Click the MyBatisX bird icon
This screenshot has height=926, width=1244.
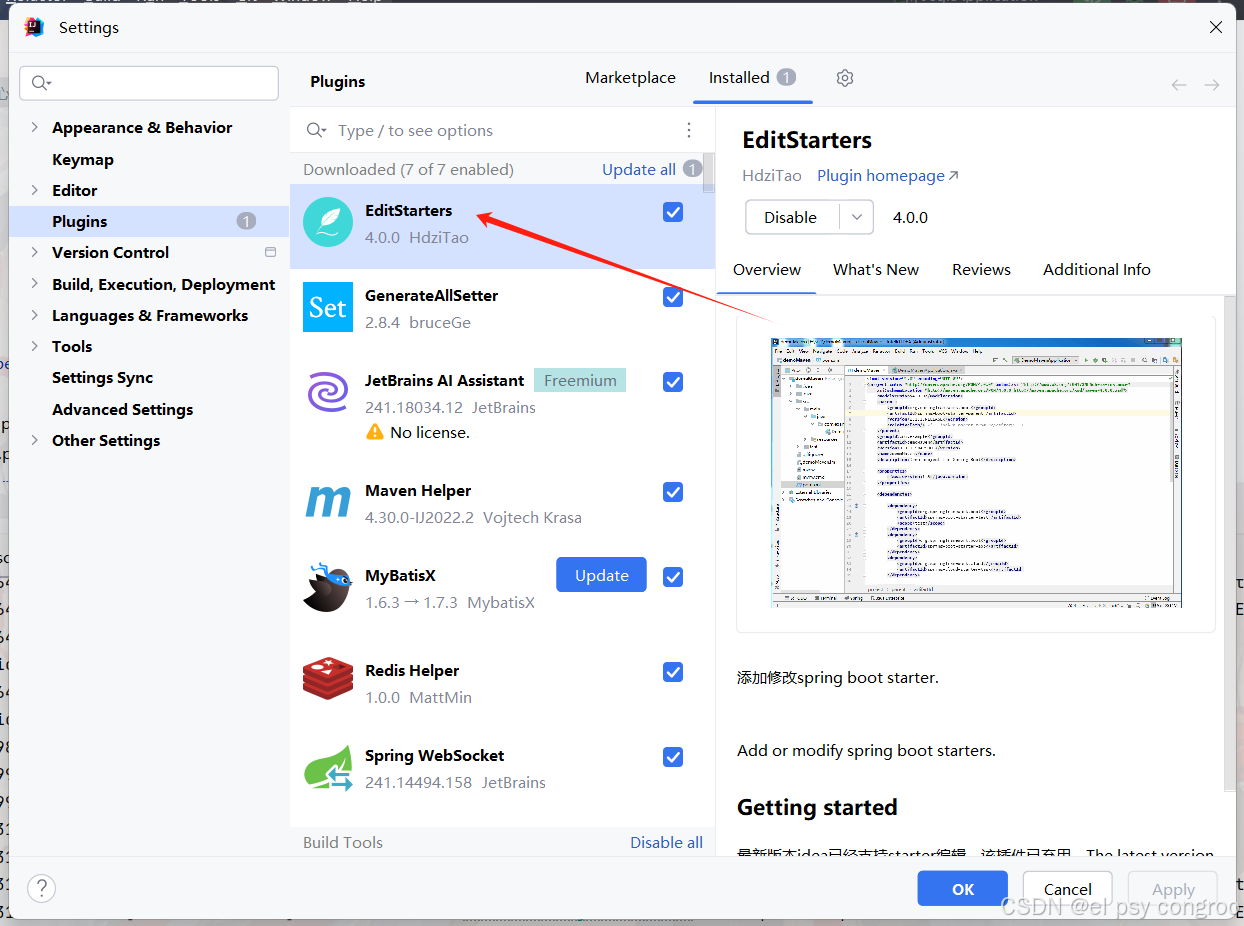(328, 587)
